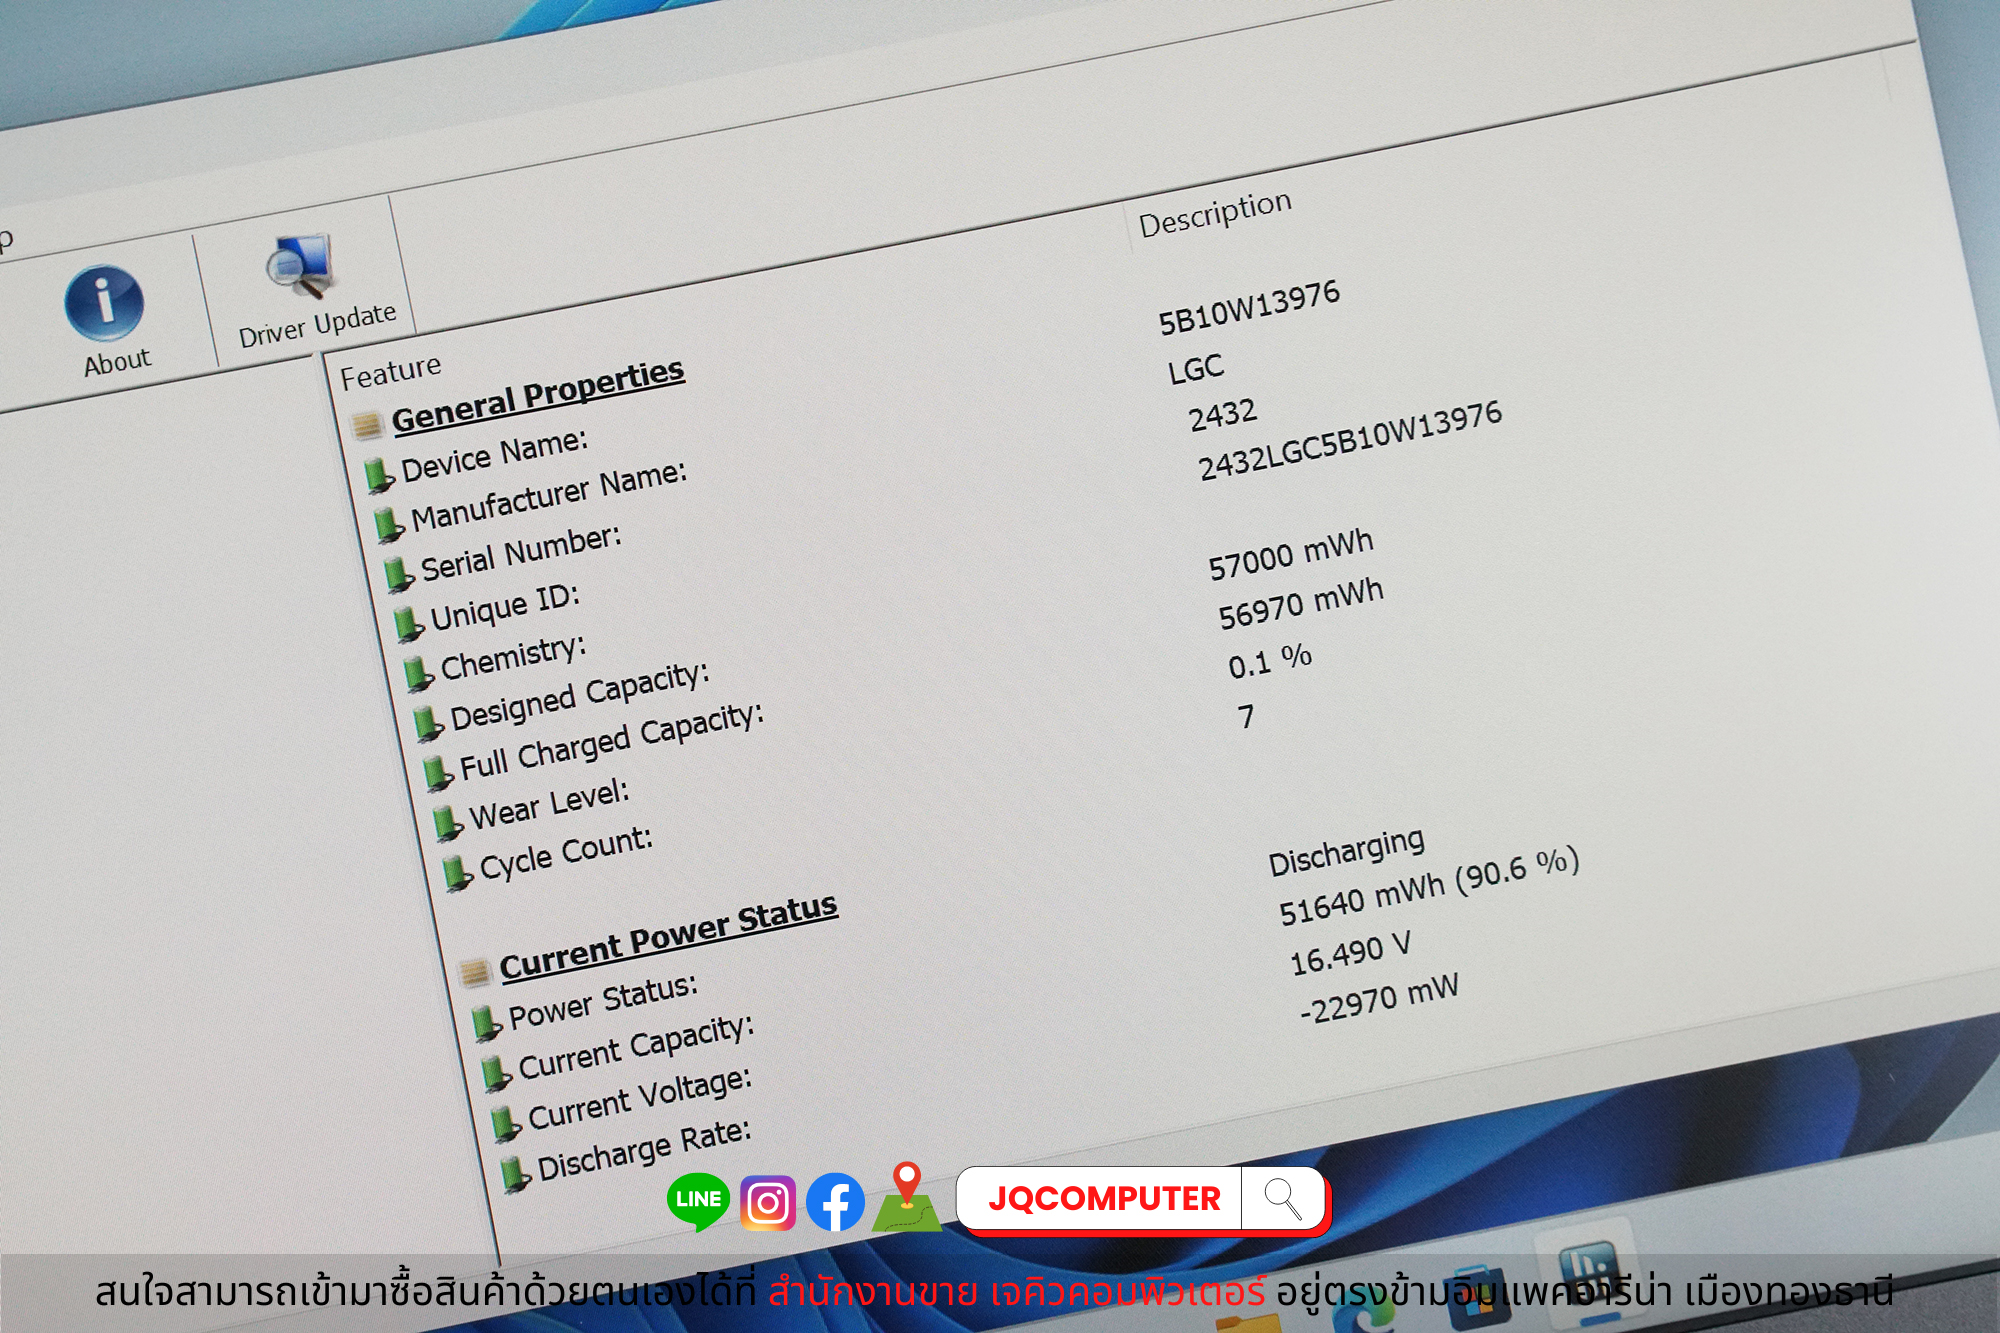
Task: Click the battery icon beside Current Voltage
Action: [x=506, y=1123]
